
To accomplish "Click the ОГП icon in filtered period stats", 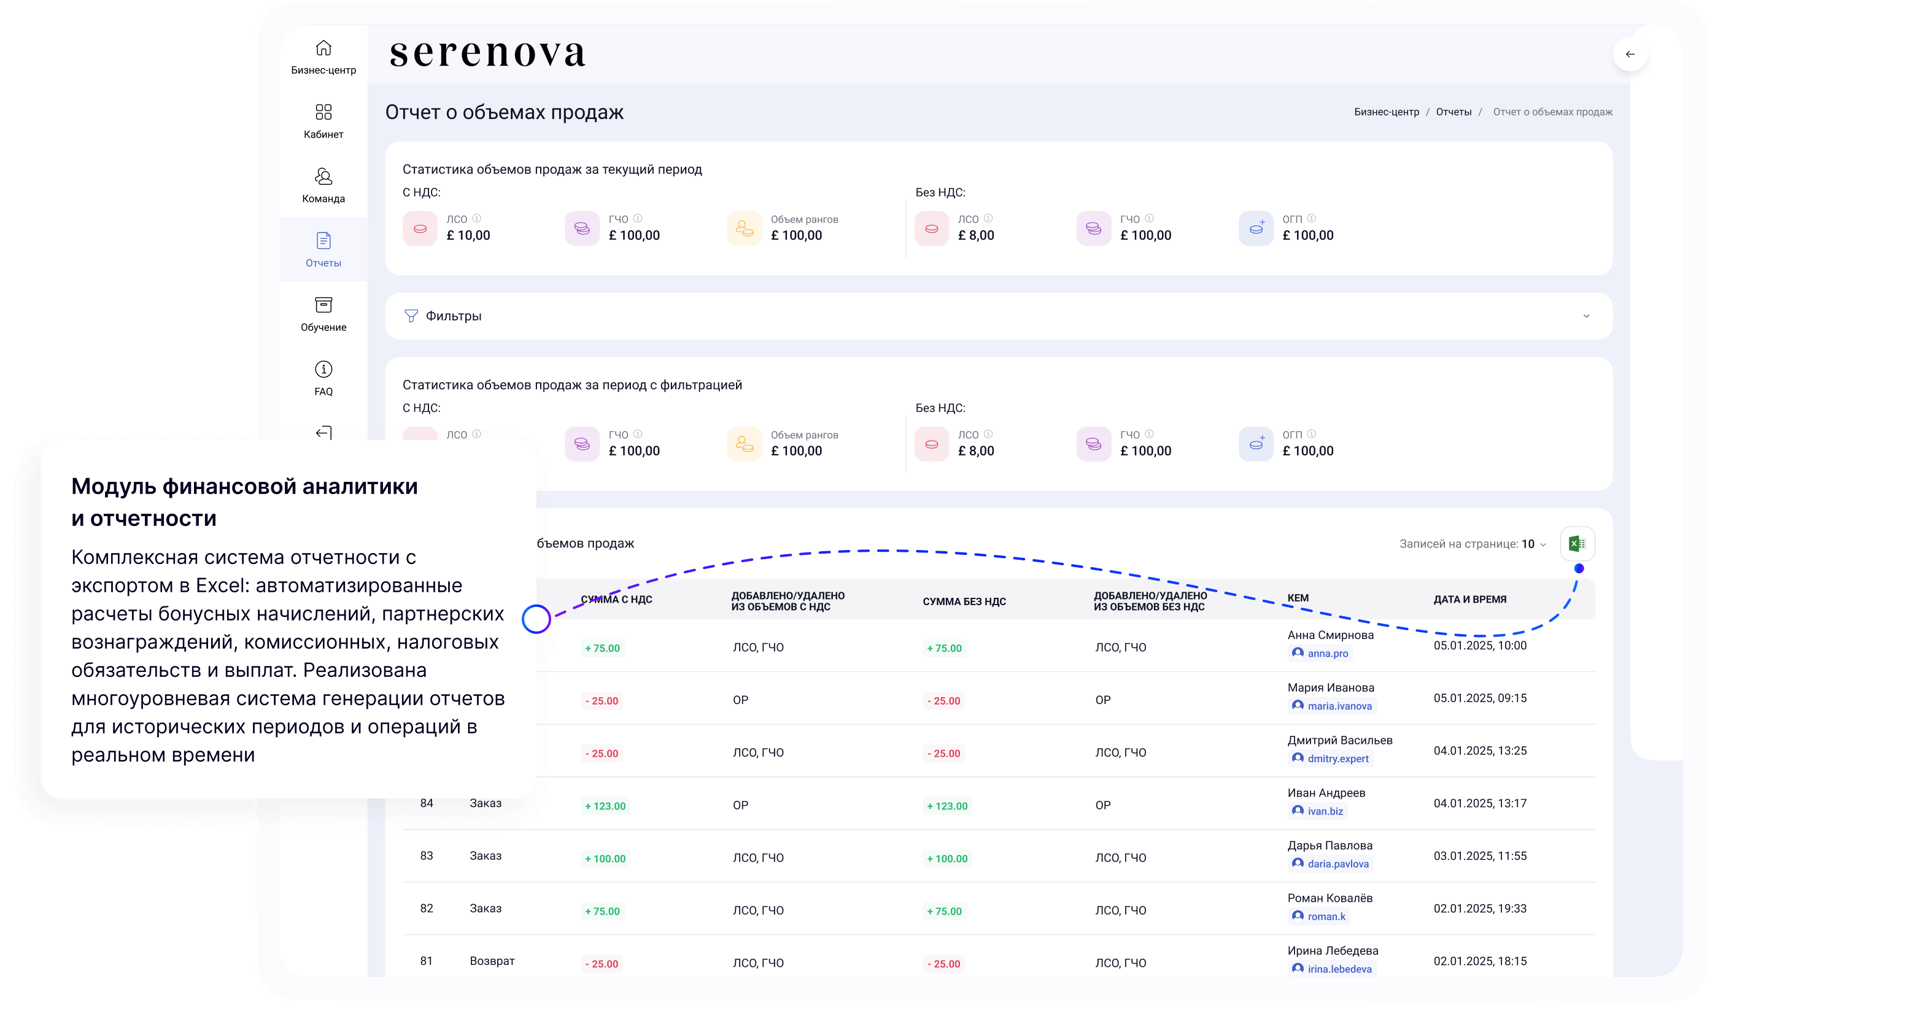I will [1255, 444].
